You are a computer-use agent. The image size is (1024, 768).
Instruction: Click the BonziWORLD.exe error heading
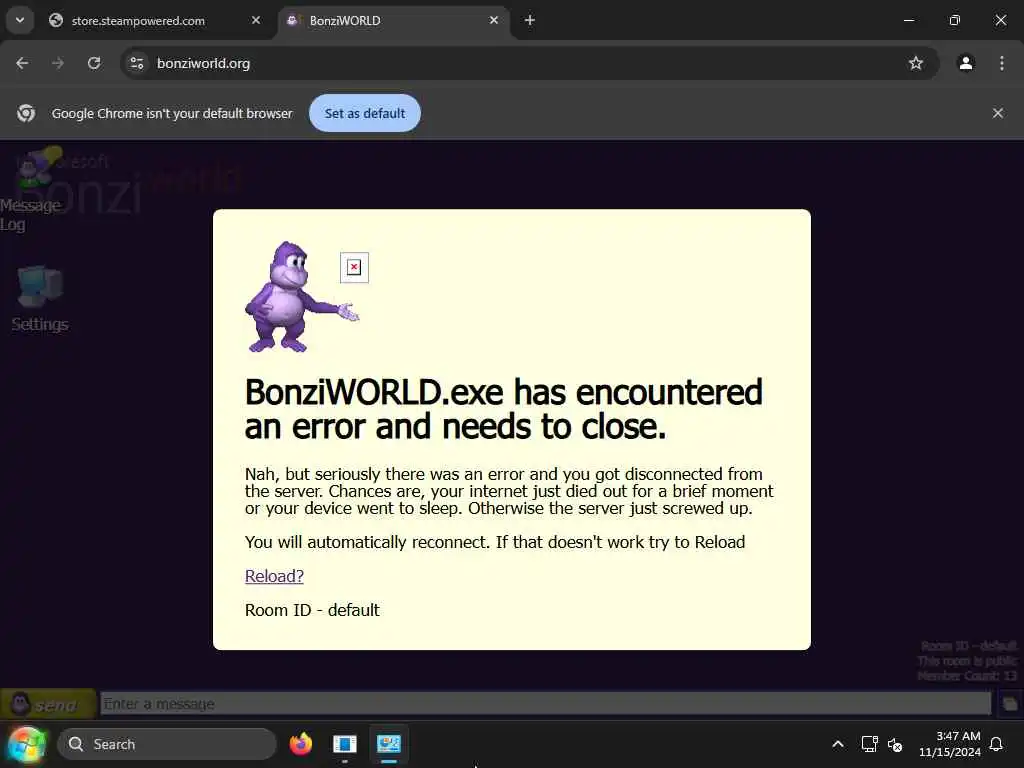point(504,409)
